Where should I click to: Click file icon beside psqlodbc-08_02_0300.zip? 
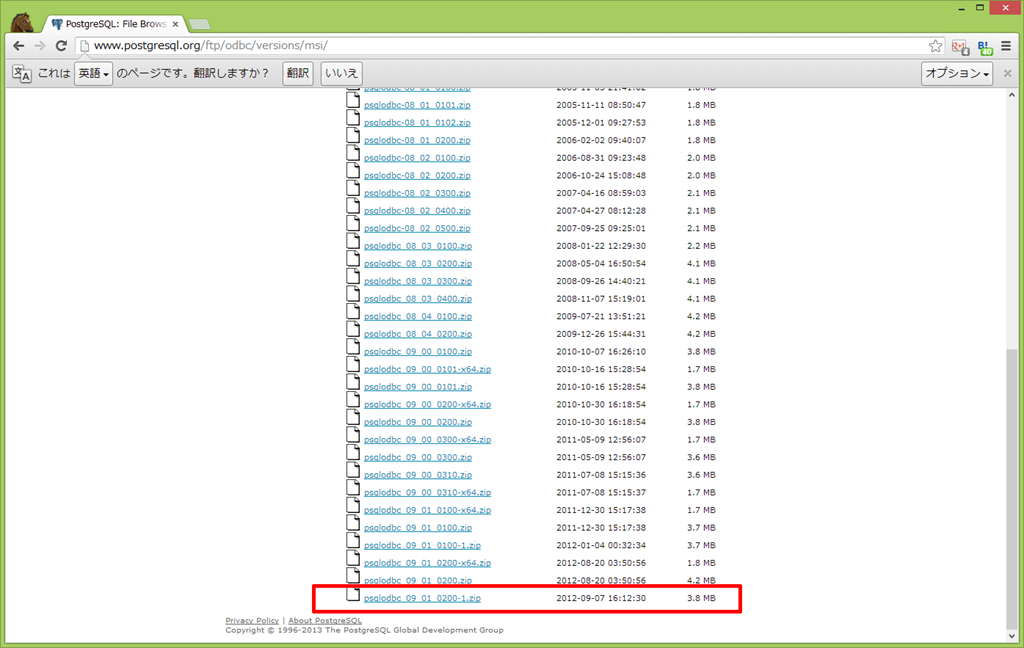pos(353,187)
